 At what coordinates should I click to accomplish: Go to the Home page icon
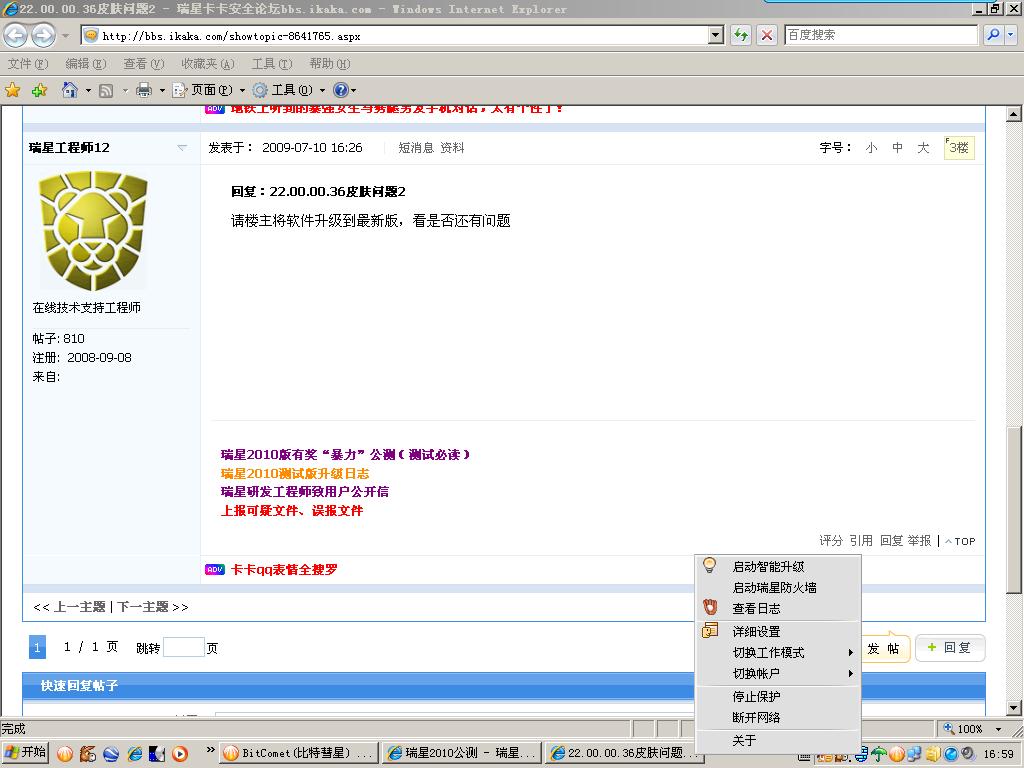tap(70, 90)
